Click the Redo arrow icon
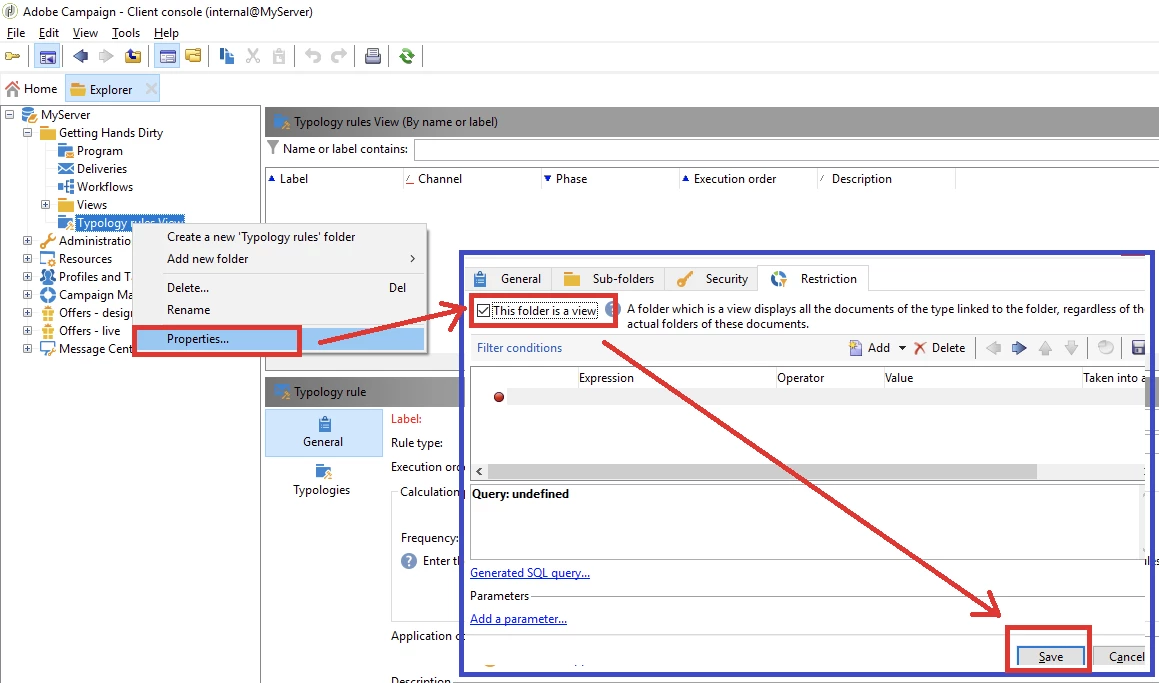 (339, 56)
